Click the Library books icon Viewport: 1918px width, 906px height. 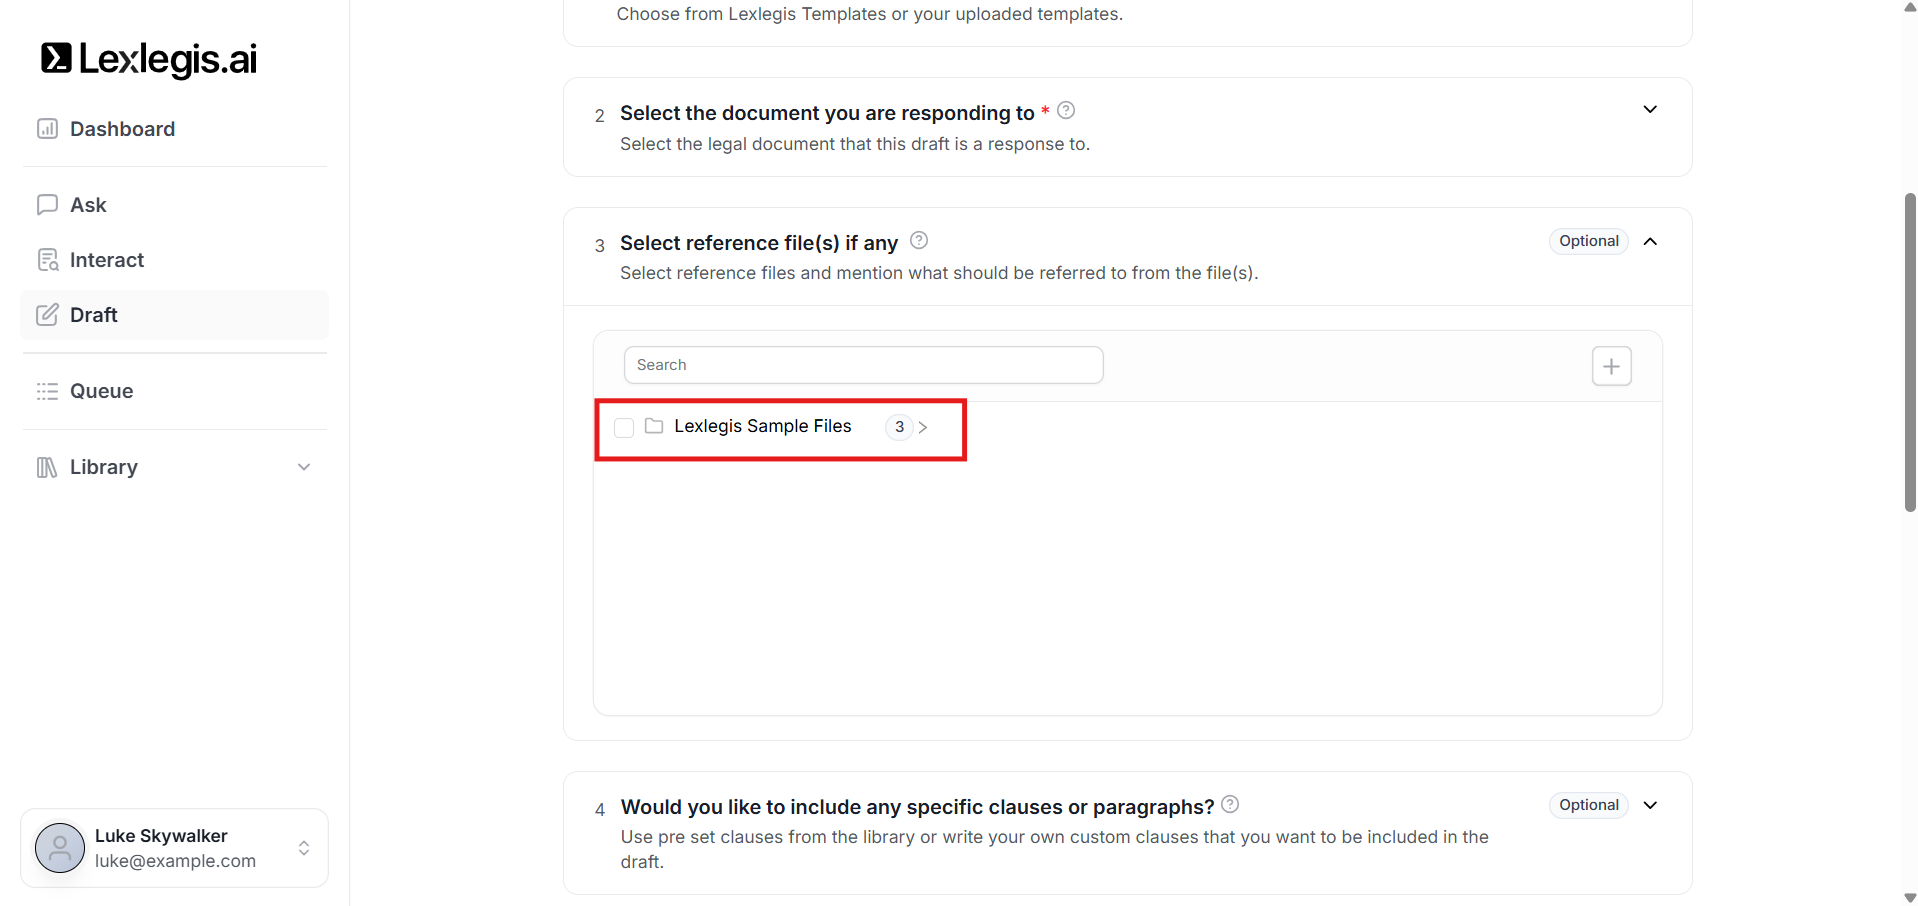pos(47,467)
